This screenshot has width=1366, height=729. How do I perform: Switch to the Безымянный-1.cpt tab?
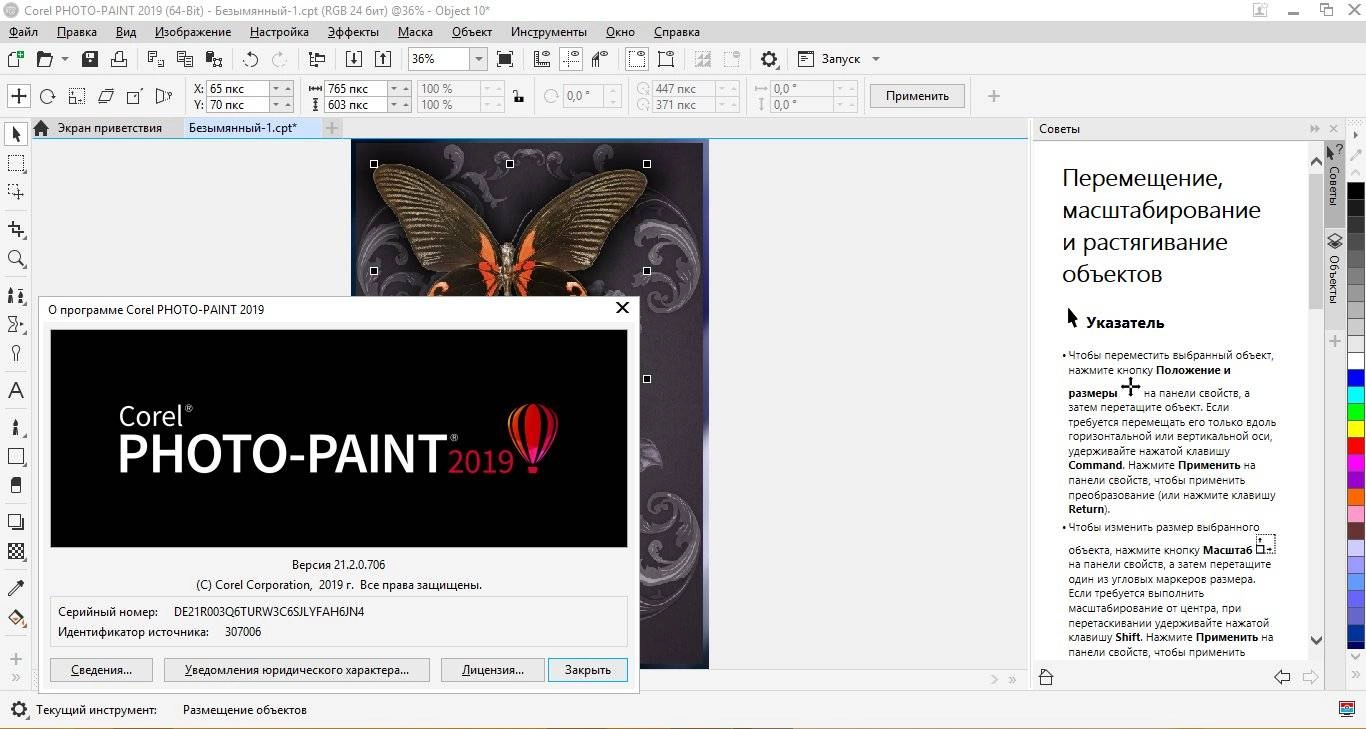coord(242,128)
